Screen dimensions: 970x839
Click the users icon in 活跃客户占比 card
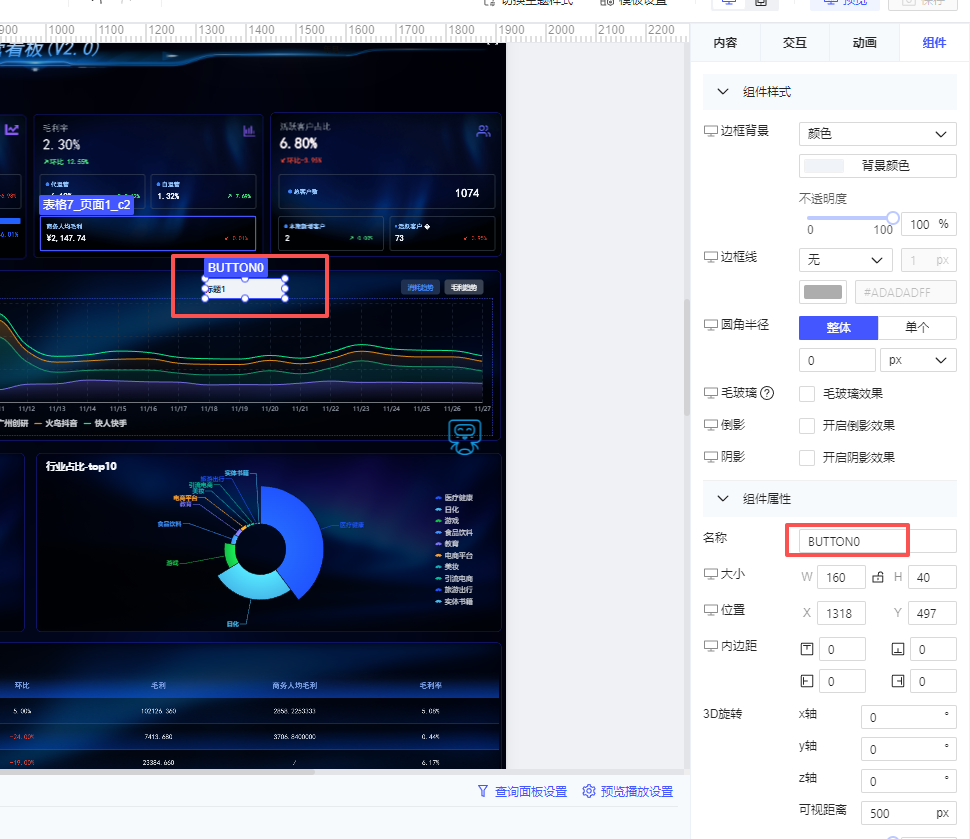484,131
